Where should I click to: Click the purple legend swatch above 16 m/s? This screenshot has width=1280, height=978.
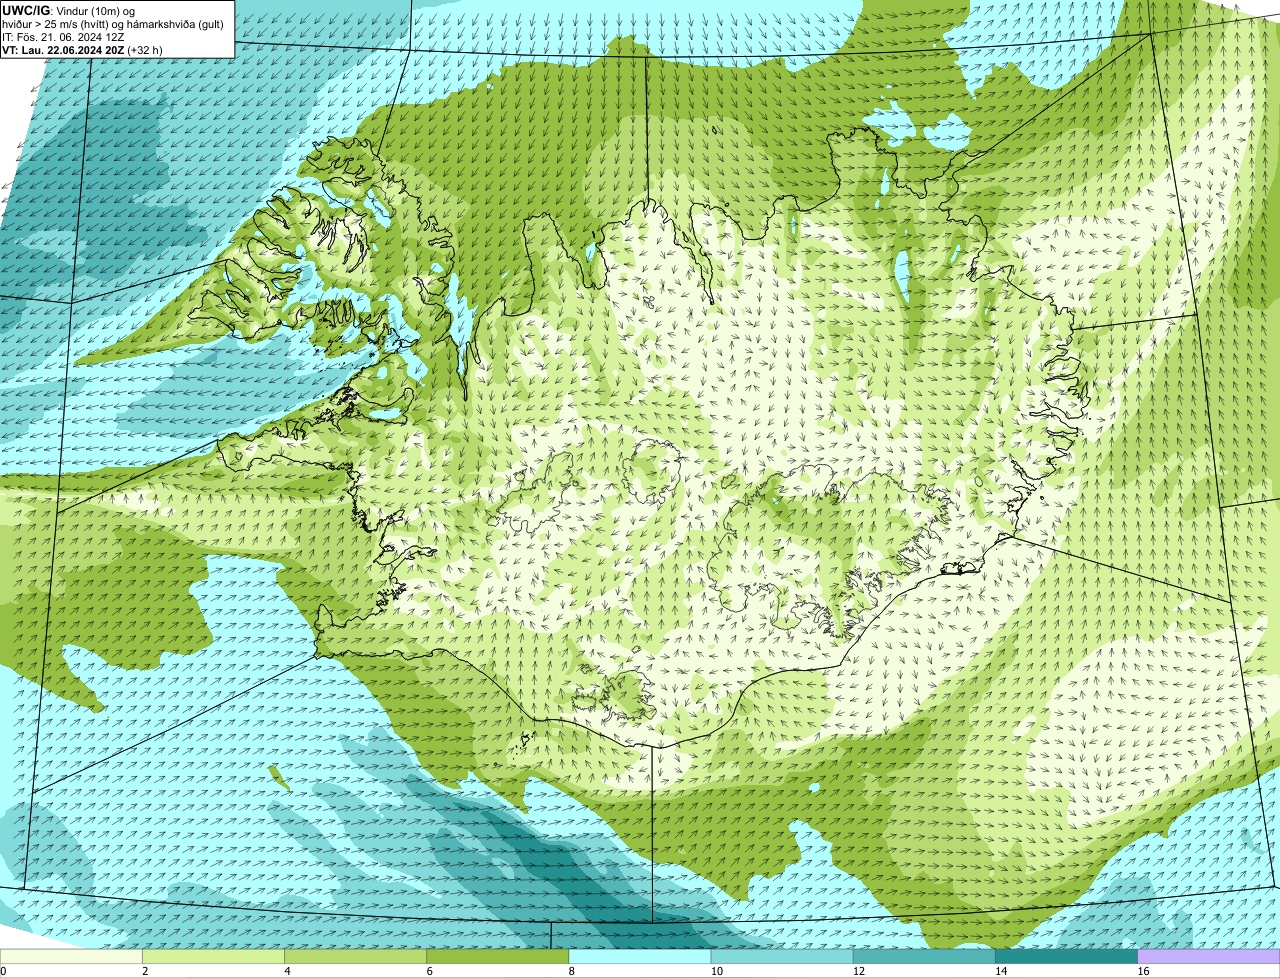tap(1209, 957)
